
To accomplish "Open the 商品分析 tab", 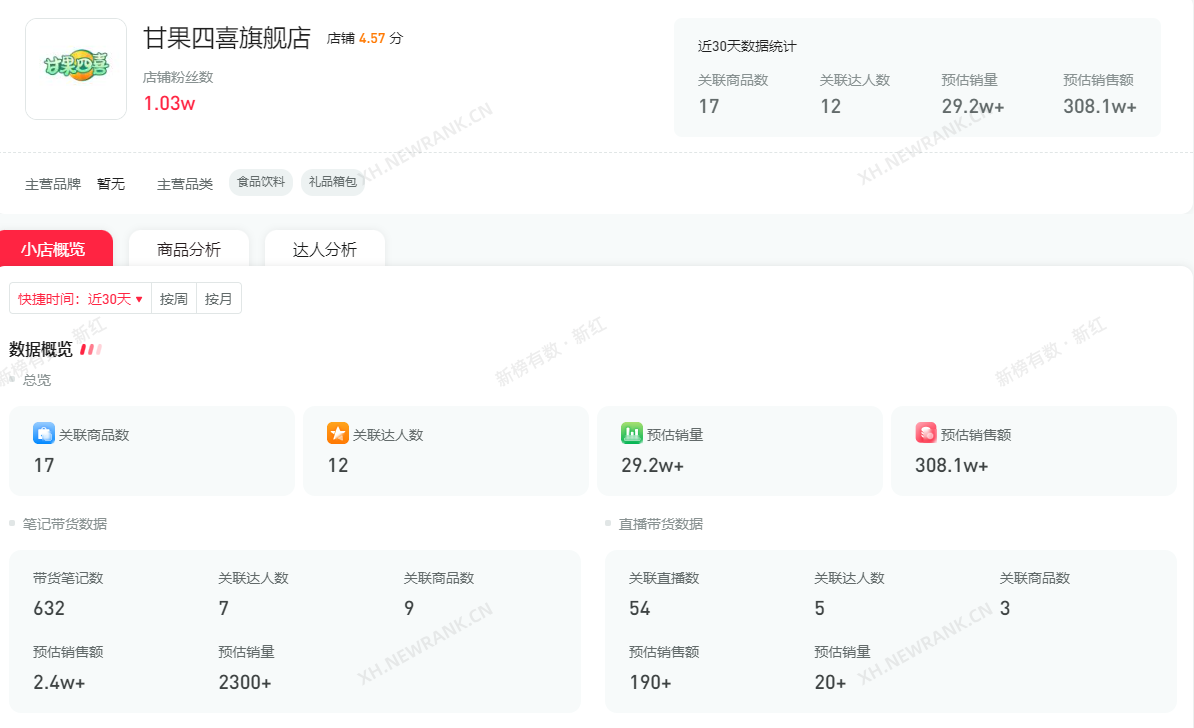I will [189, 250].
